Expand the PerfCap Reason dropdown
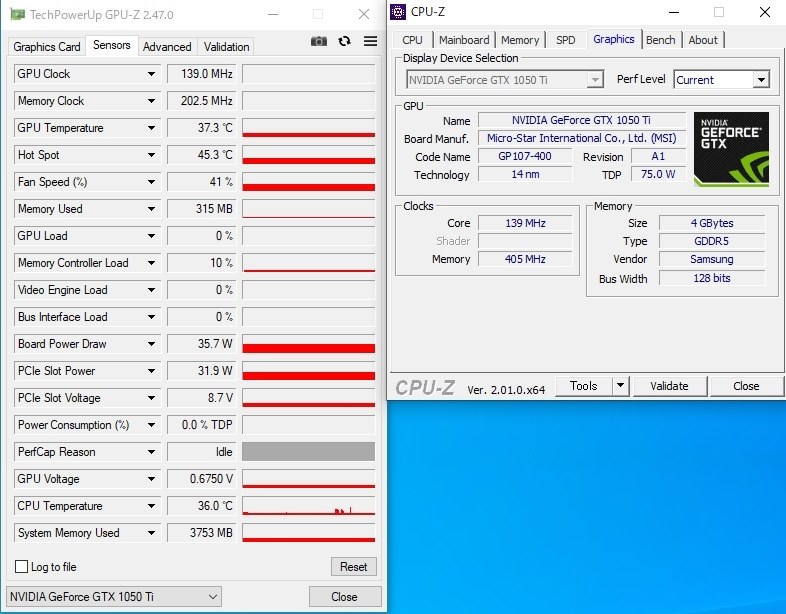This screenshot has height=614, width=786. tap(151, 452)
